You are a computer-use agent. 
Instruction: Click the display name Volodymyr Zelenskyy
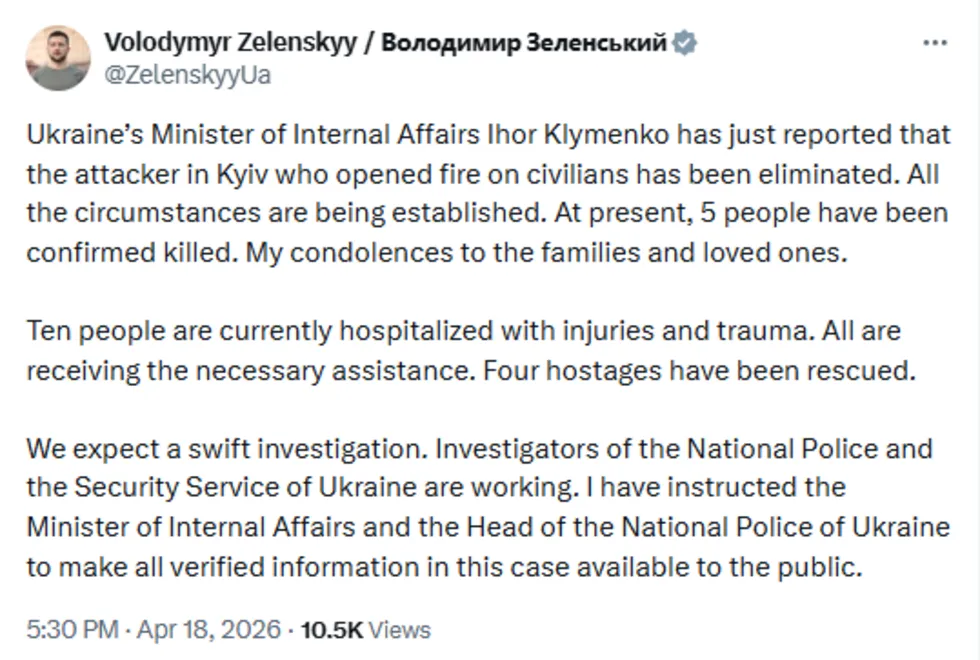[230, 42]
